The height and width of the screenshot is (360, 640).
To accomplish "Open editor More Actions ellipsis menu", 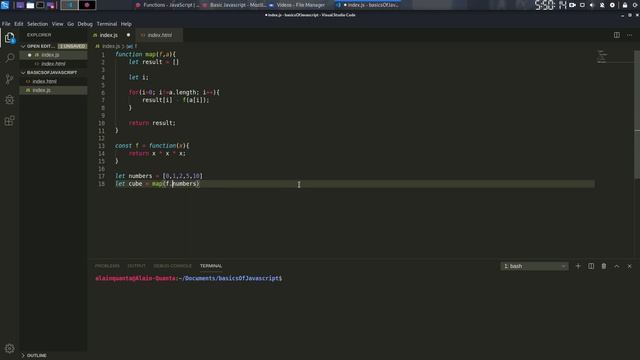I will coord(629,35).
